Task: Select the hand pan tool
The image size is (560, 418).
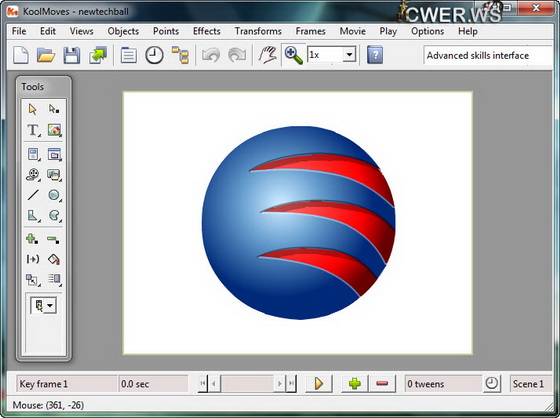Action: (267, 55)
